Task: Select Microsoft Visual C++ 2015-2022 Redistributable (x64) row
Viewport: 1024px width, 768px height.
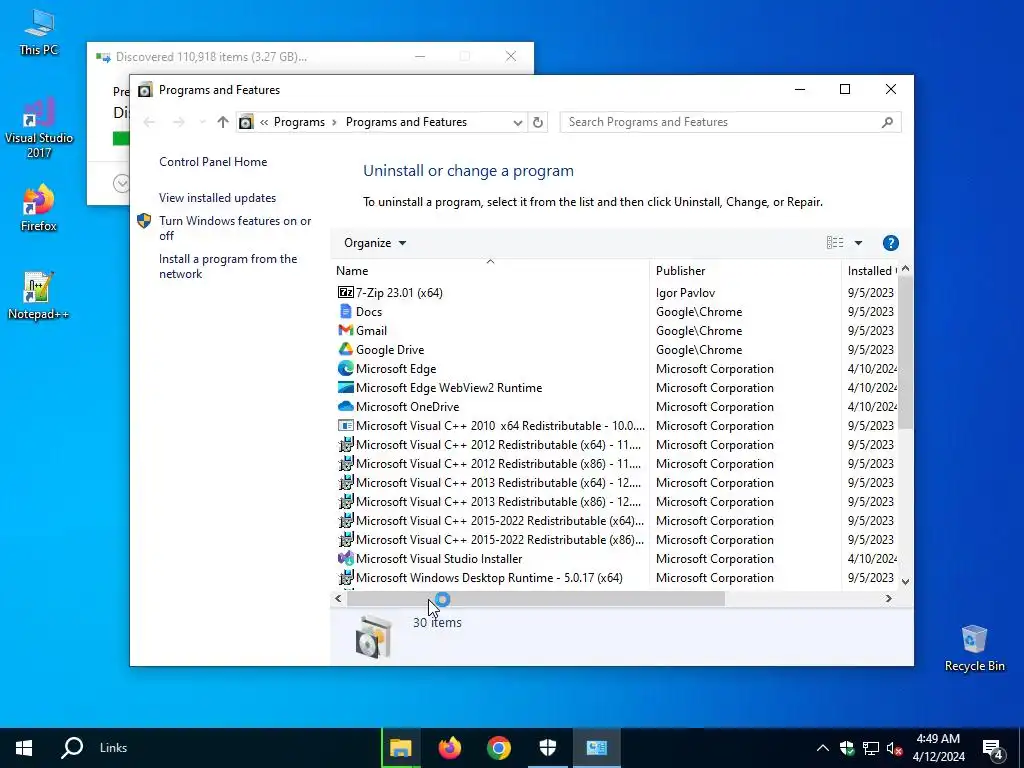Action: [x=614, y=520]
